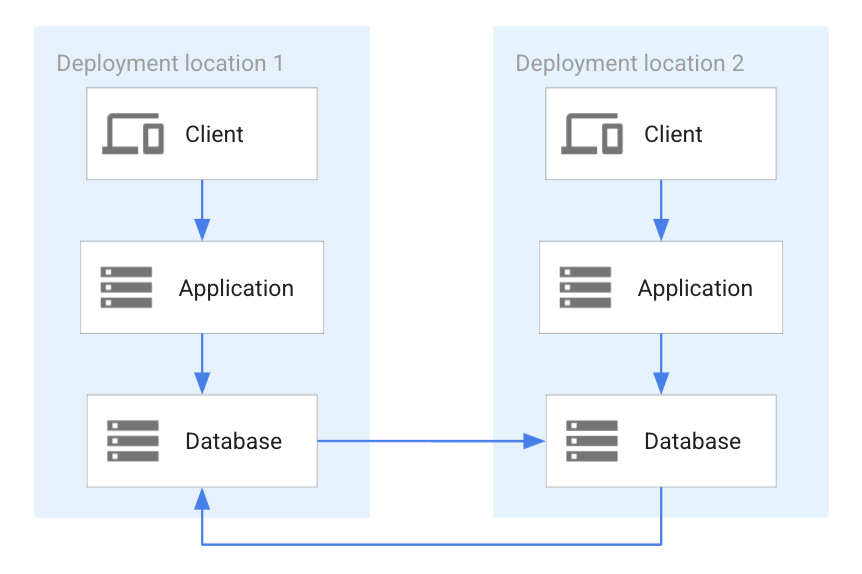Click the bottom return arrow beneath both locations
This screenshot has height=574, width=862.
[x=430, y=544]
